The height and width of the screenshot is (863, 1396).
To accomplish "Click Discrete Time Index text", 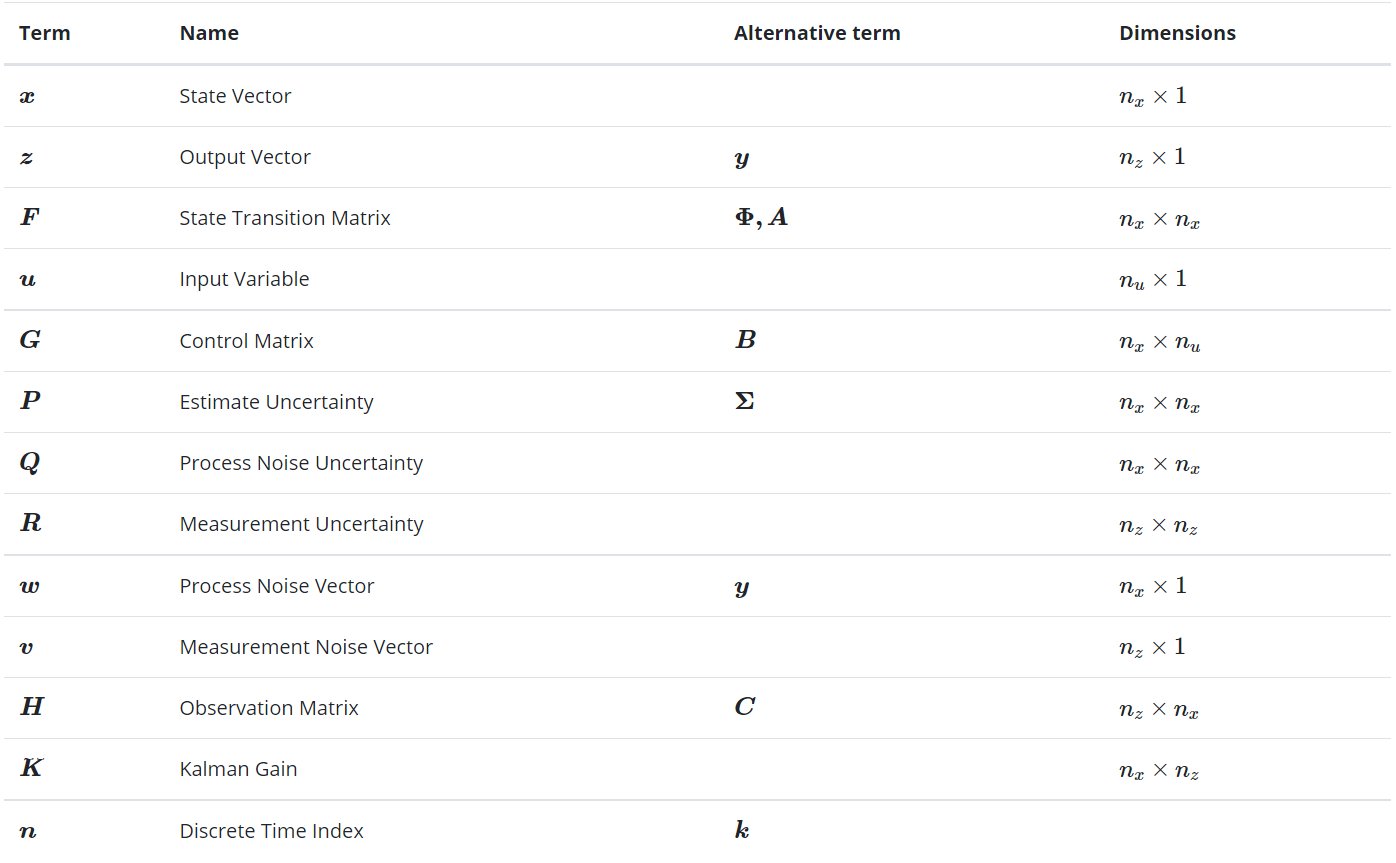I will point(271,831).
